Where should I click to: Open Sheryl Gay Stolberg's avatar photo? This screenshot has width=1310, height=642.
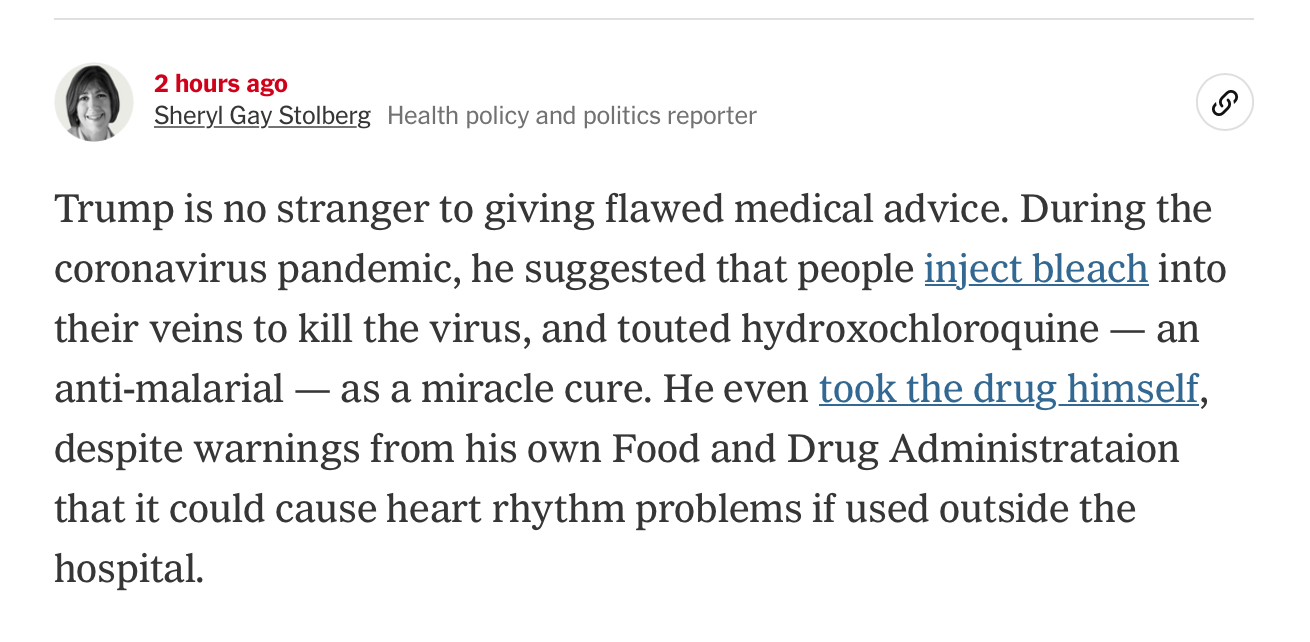tap(94, 102)
